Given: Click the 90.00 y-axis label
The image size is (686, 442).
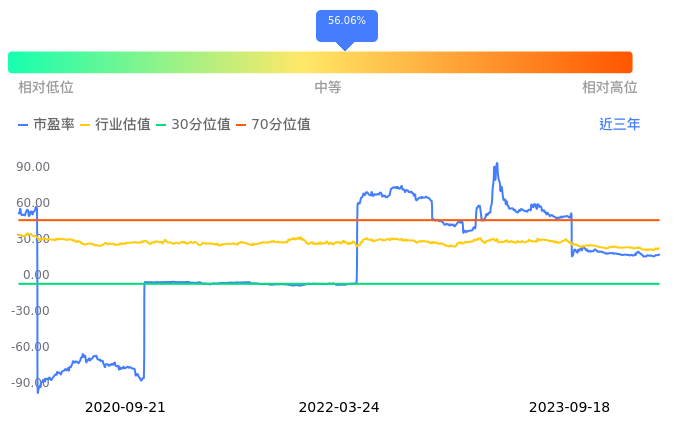Looking at the screenshot, I should [33, 167].
